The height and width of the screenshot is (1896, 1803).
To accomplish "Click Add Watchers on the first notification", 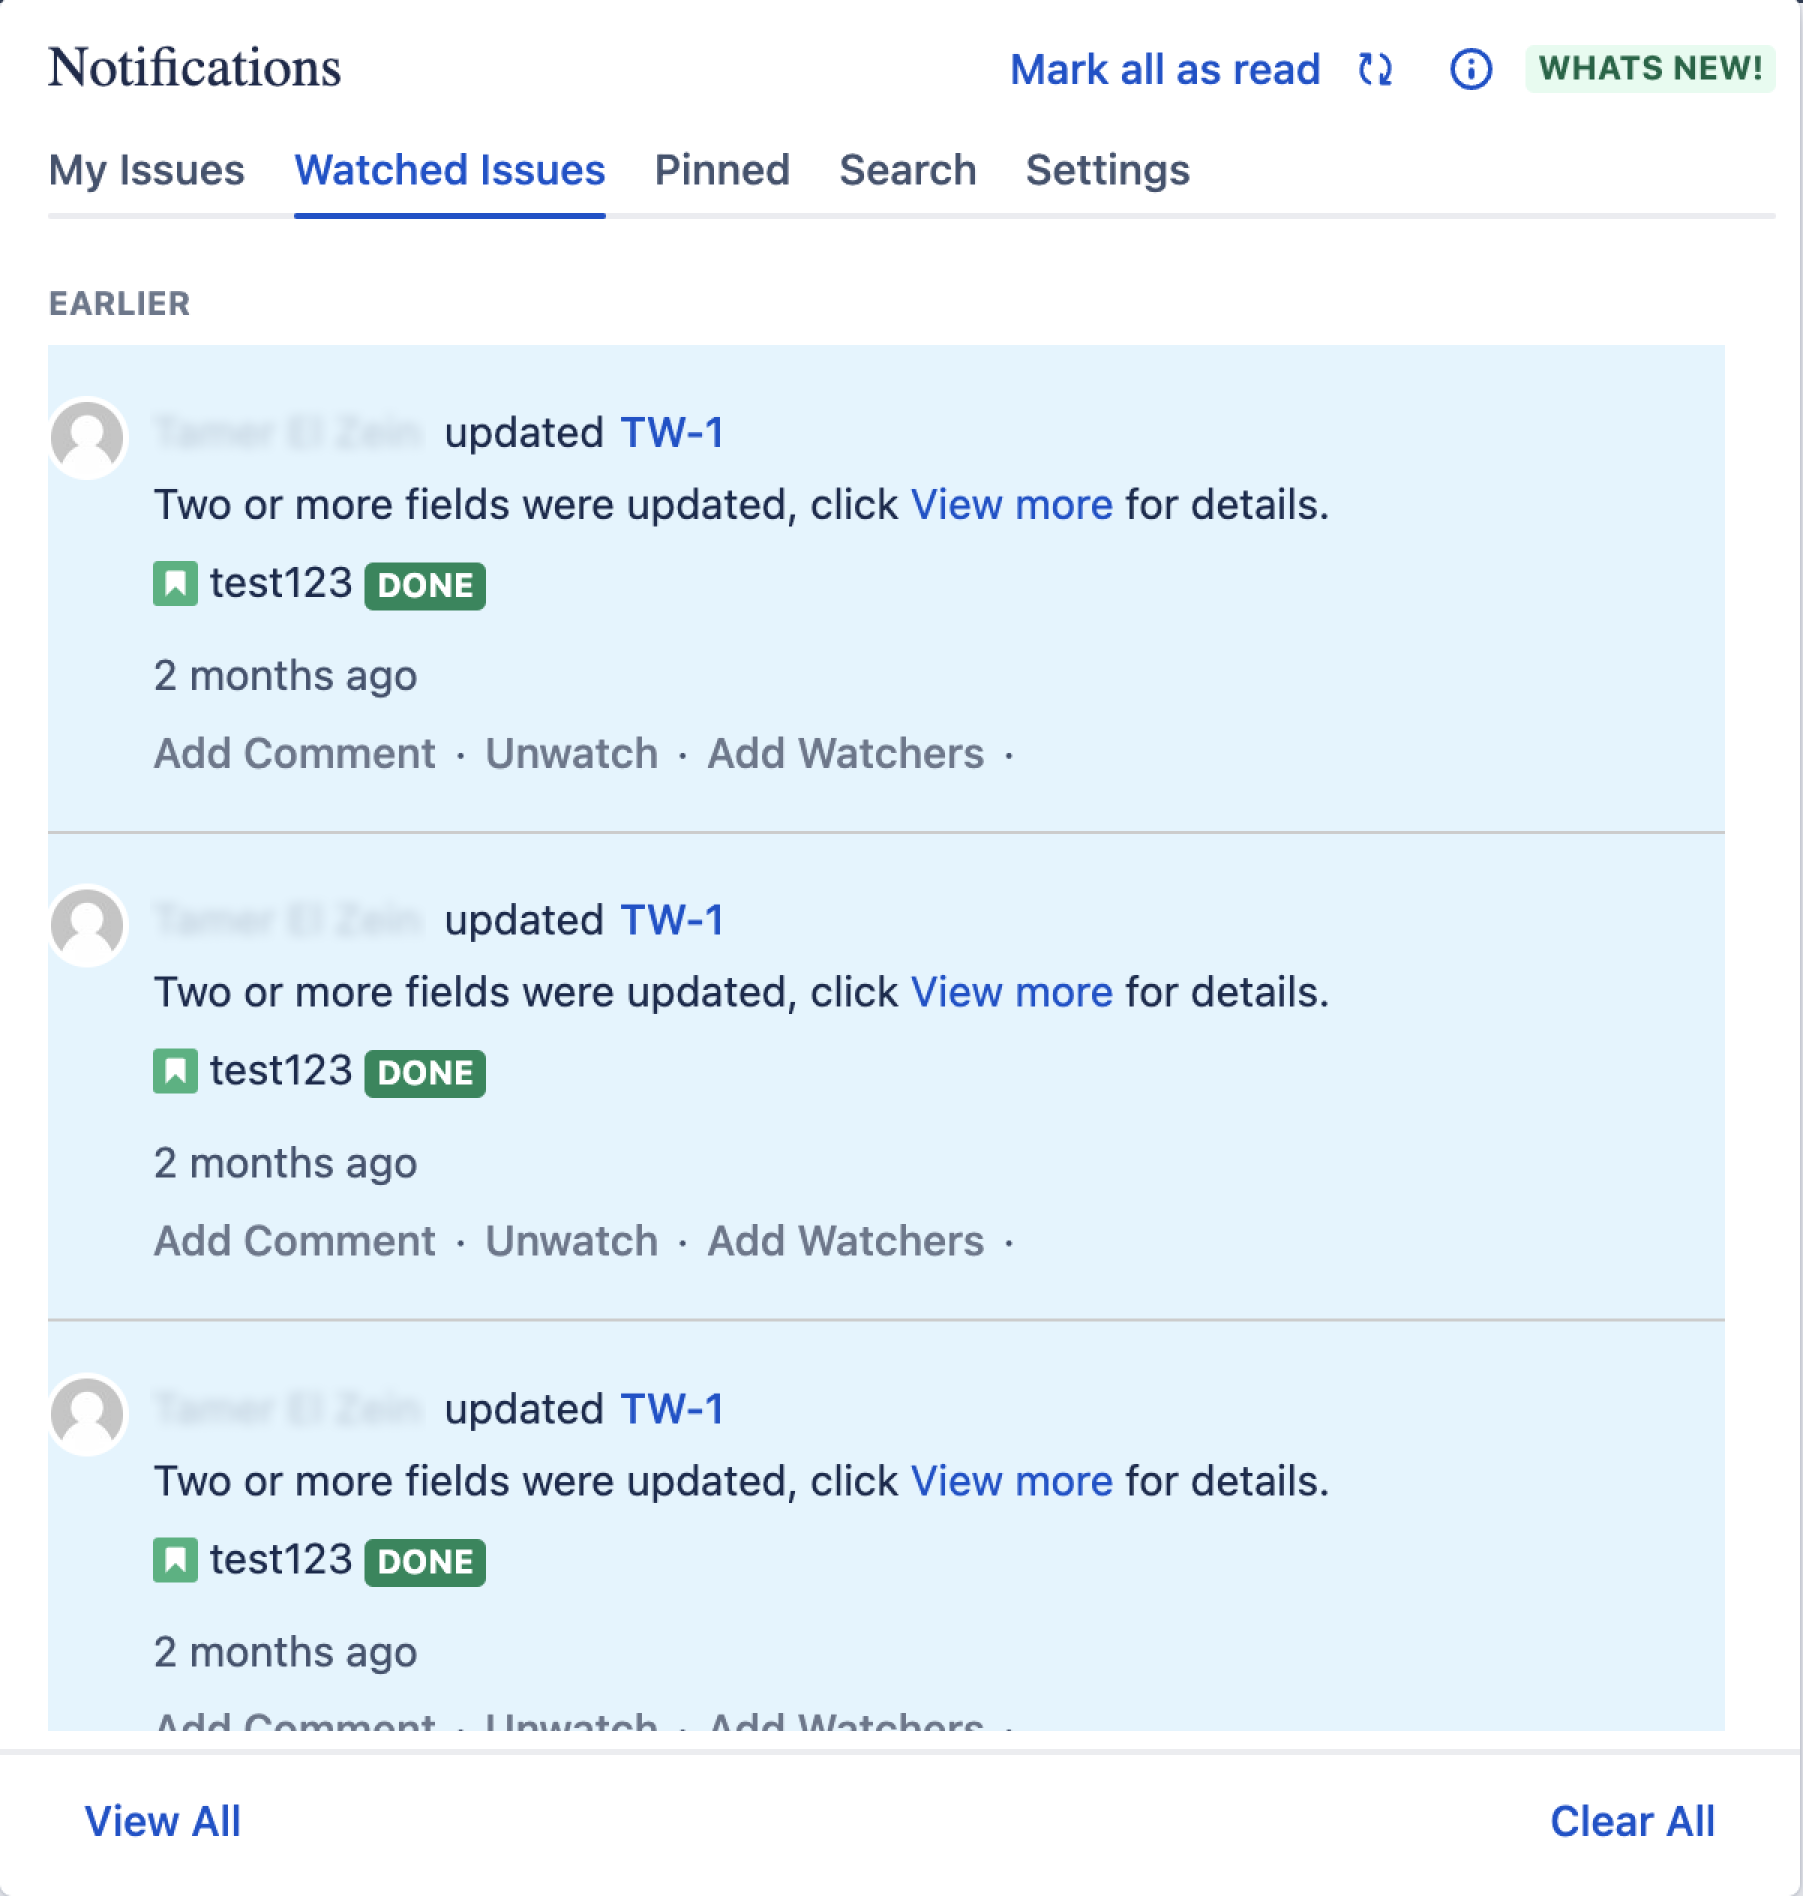I will tap(845, 753).
